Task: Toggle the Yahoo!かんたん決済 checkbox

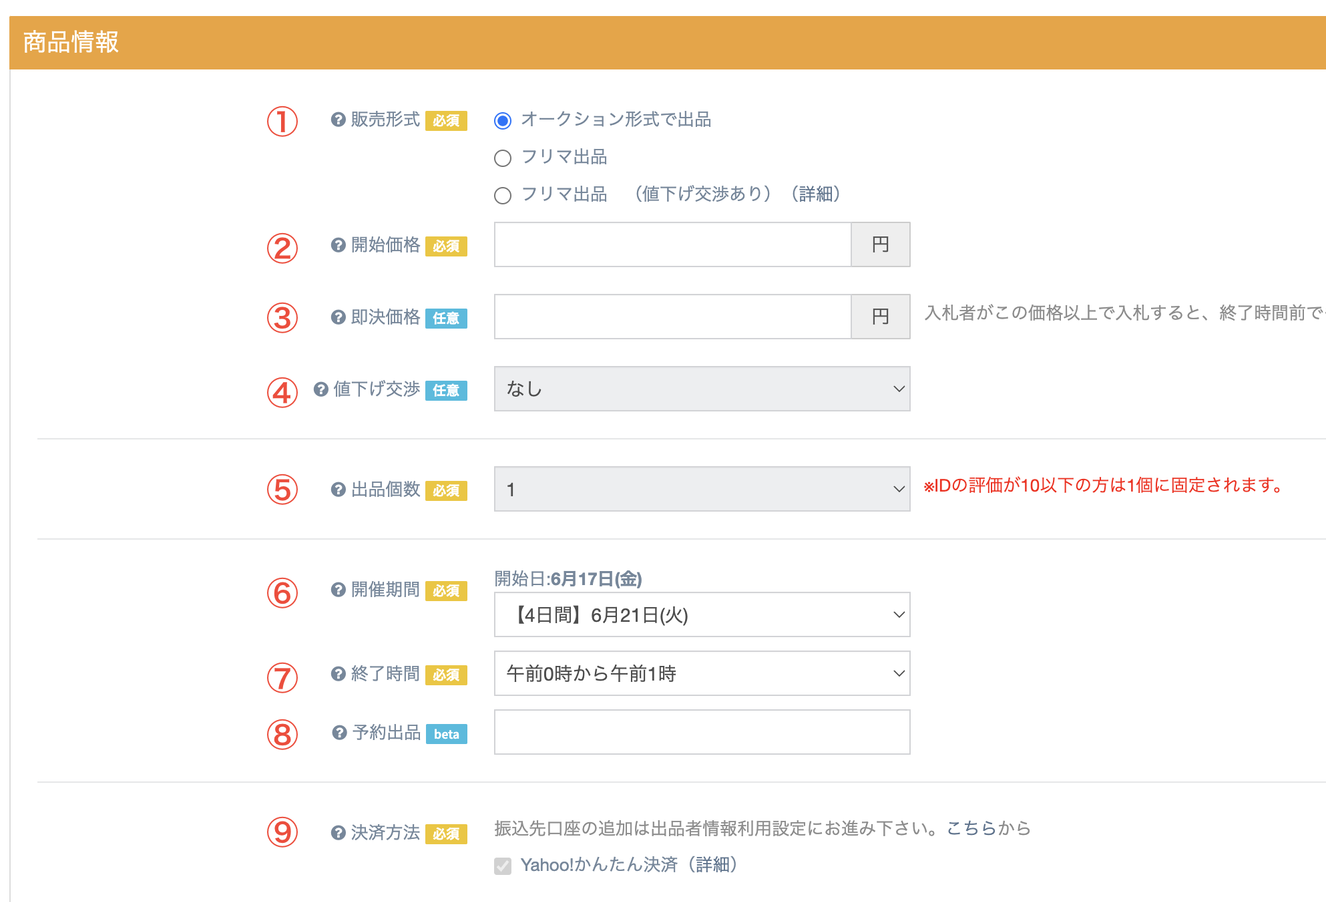Action: tap(503, 866)
